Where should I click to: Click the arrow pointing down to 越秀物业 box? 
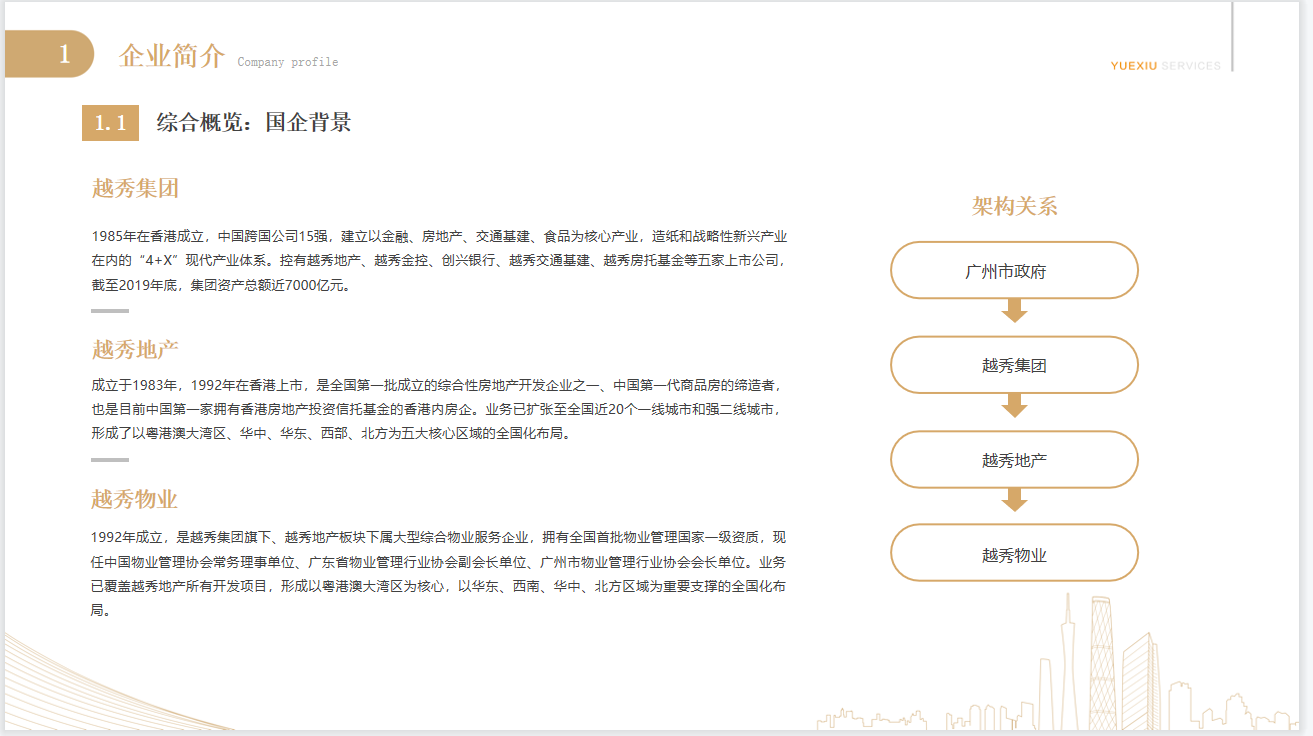coord(1014,500)
